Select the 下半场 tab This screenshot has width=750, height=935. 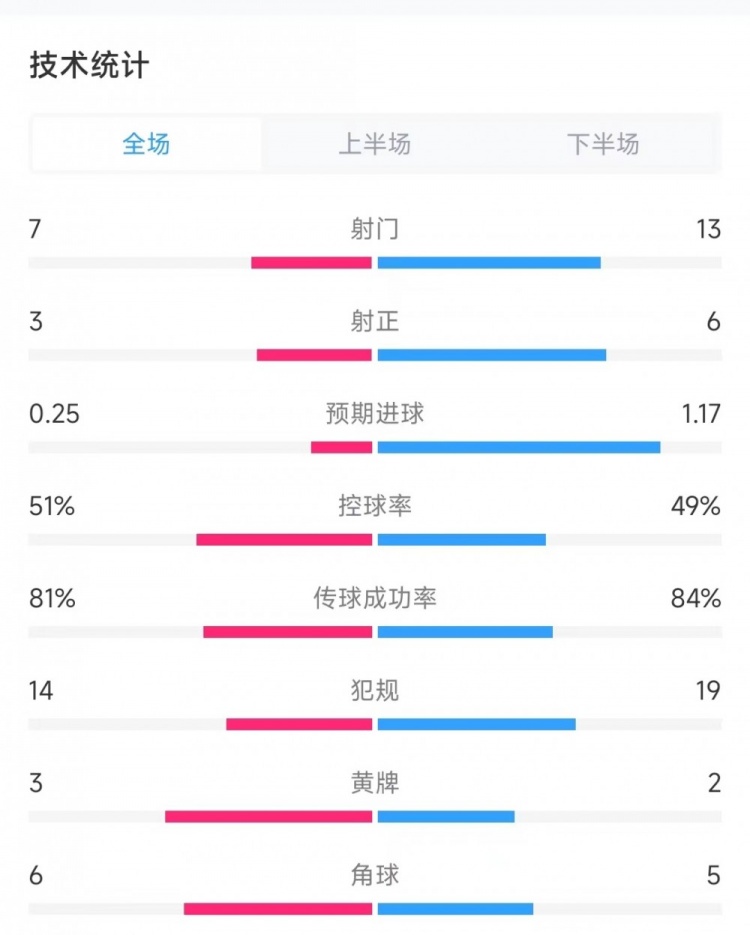pyautogui.click(x=603, y=144)
